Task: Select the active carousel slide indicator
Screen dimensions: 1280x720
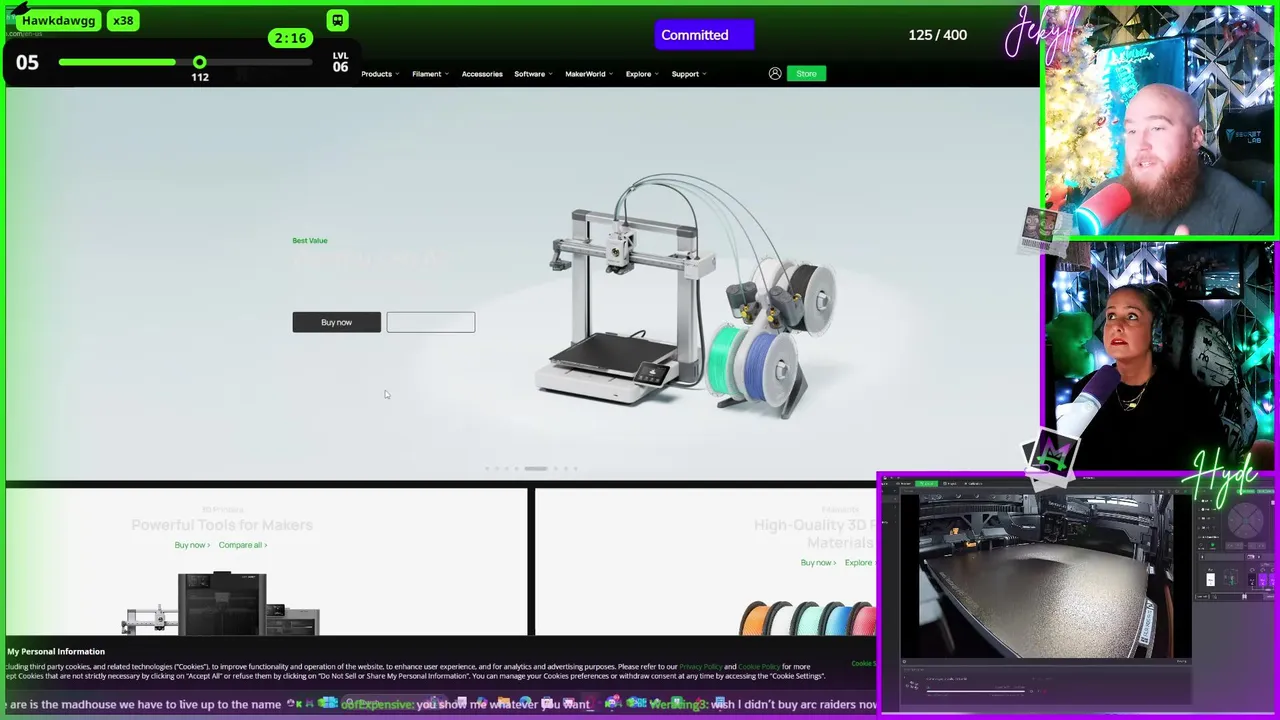Action: (536, 468)
